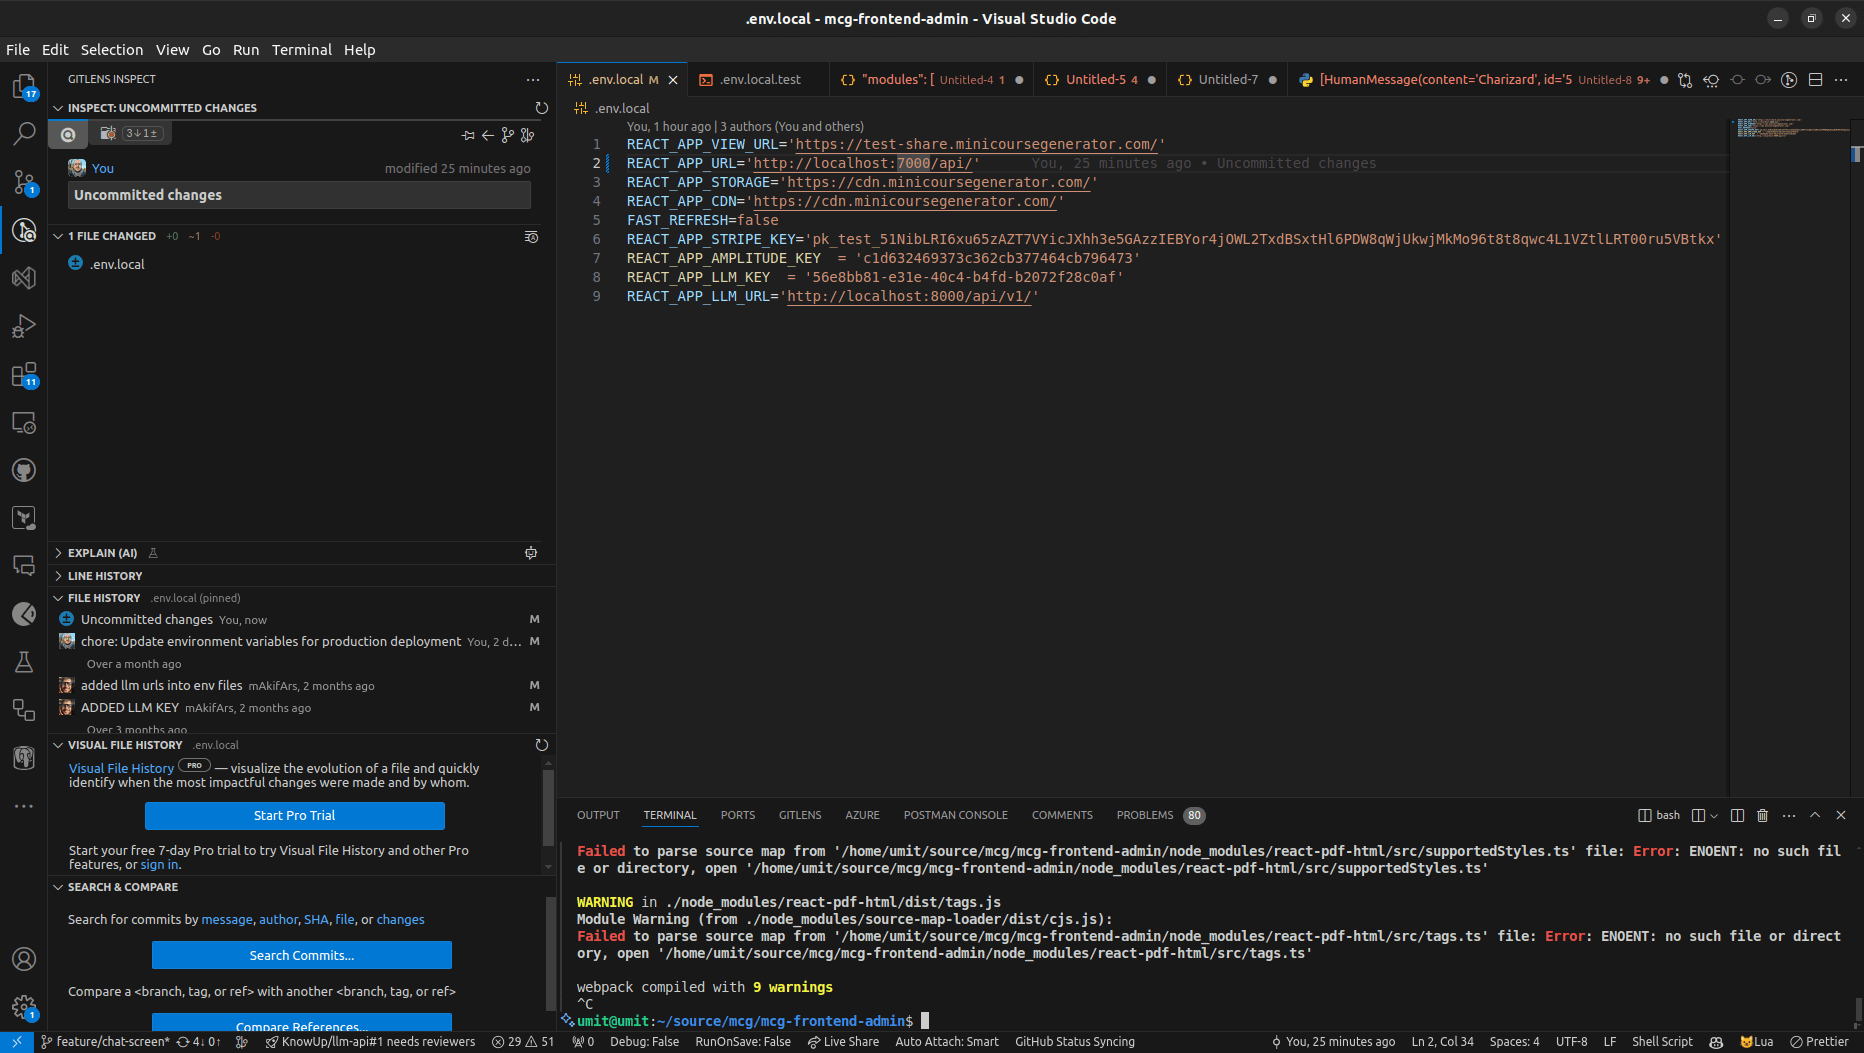
Task: Open the GitHub view in the activity bar
Action: (24, 470)
